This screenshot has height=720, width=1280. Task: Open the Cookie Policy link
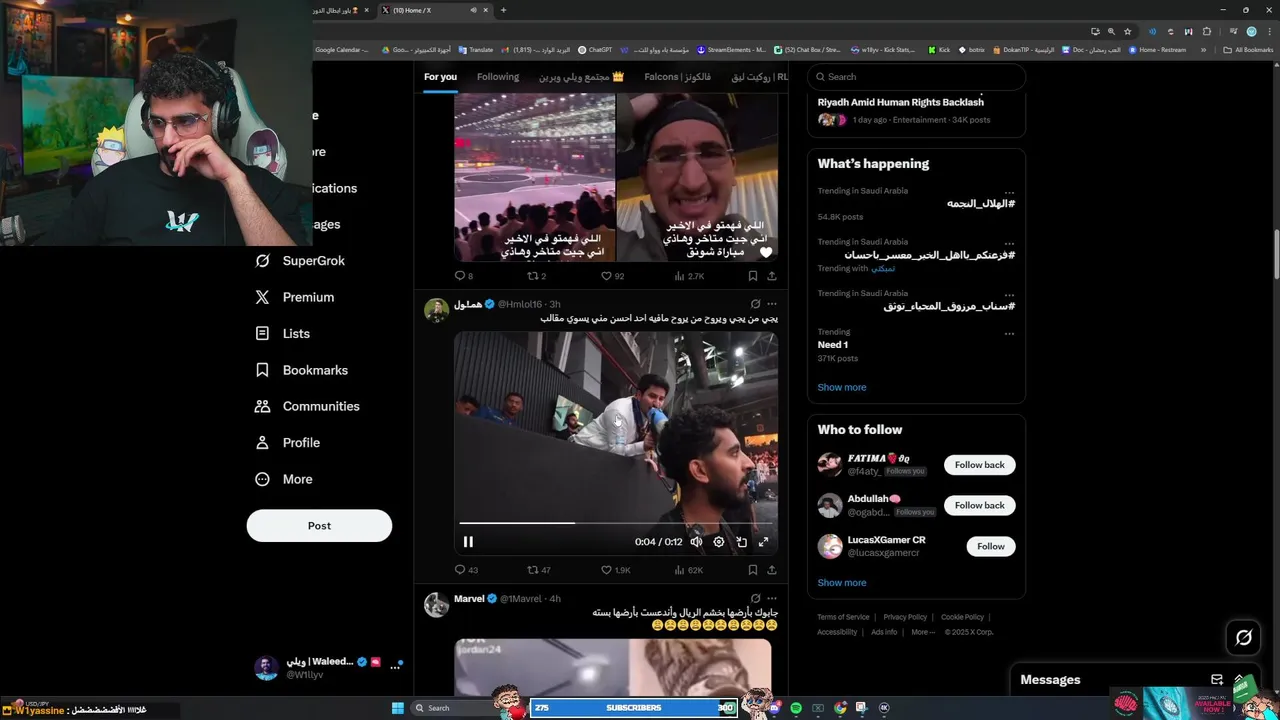(962, 617)
